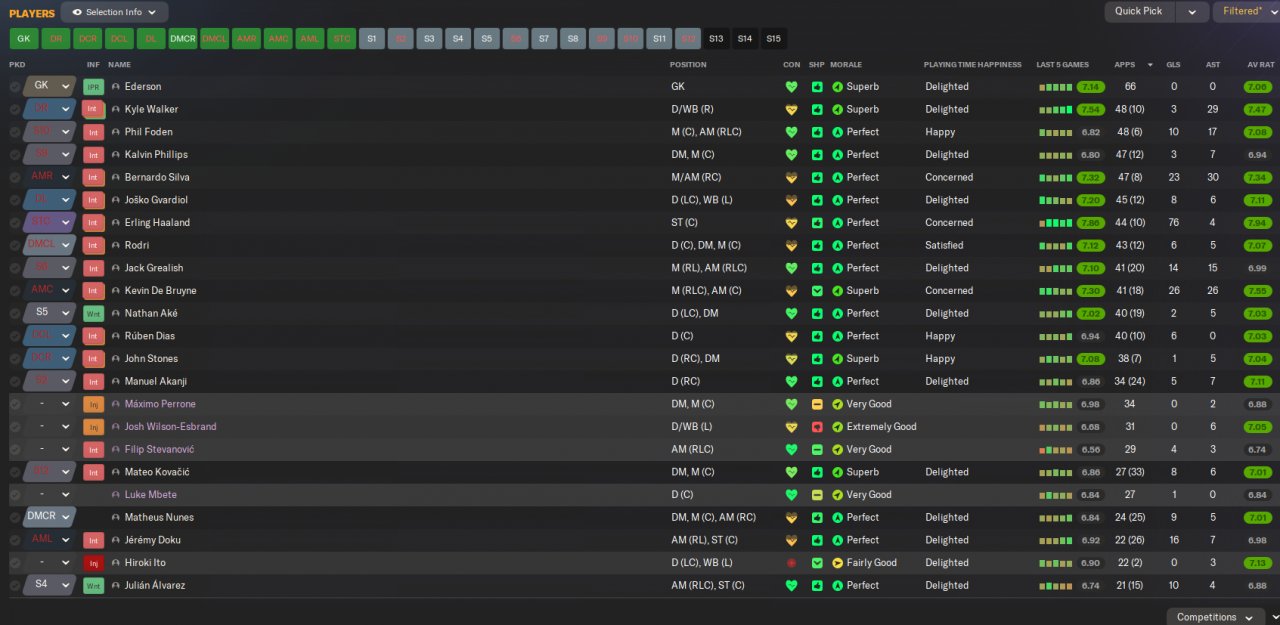Select the S13 substitute slot
1280x625 pixels.
tap(716, 39)
